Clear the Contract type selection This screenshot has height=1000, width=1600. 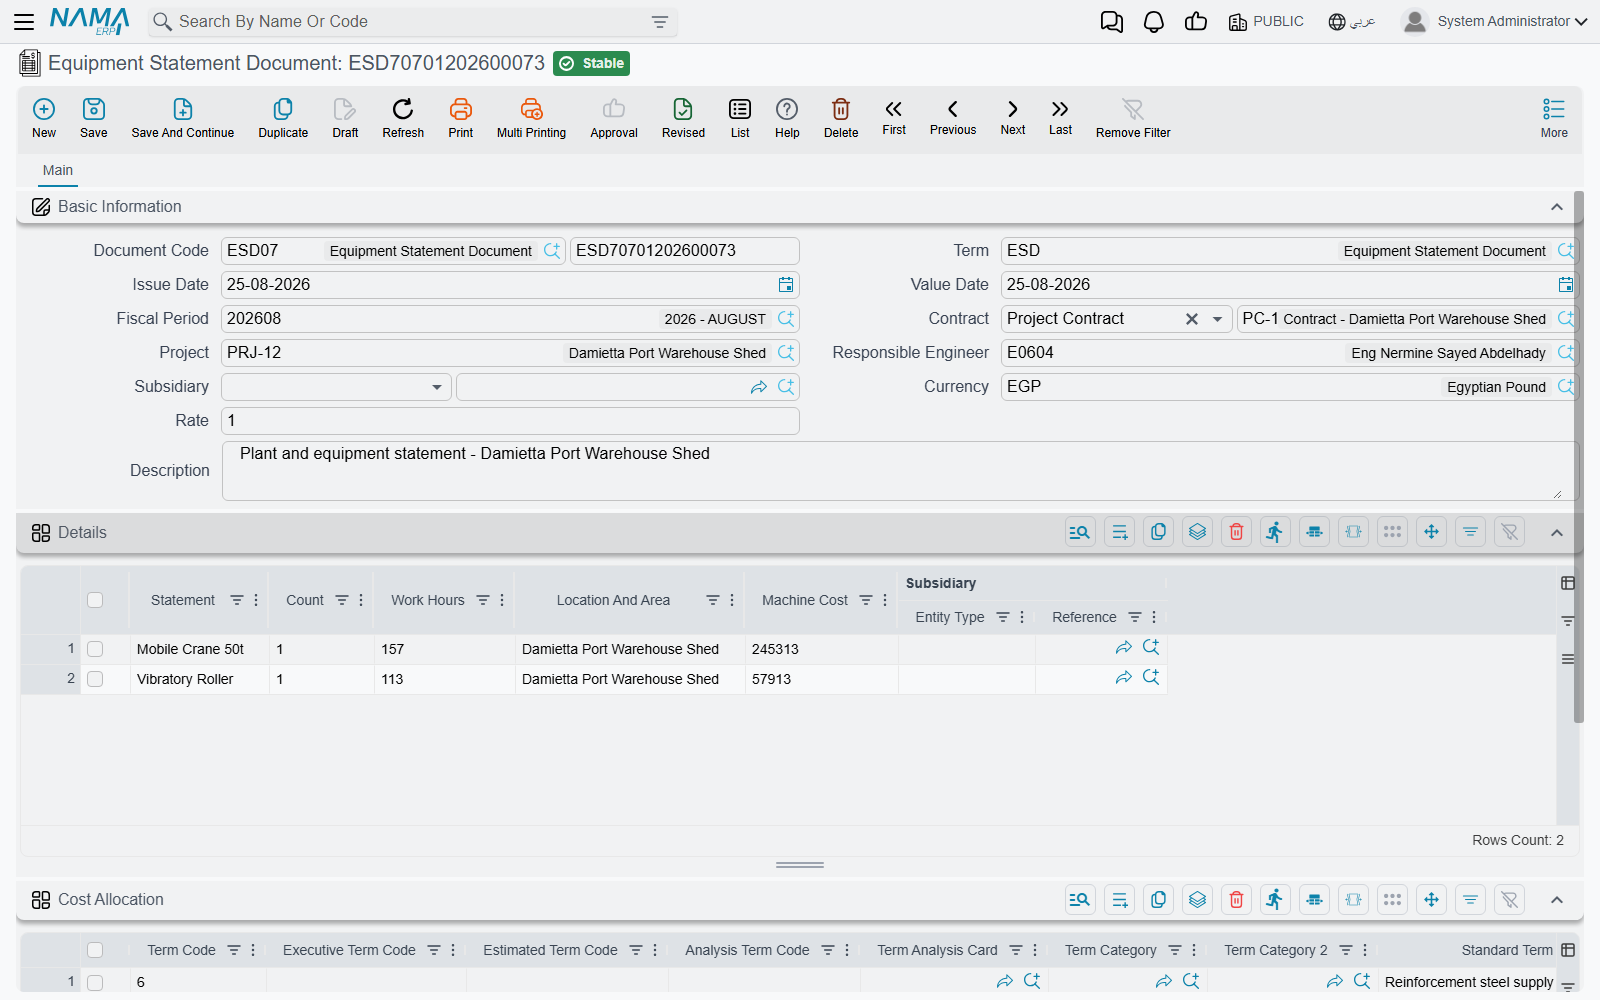[1192, 319]
